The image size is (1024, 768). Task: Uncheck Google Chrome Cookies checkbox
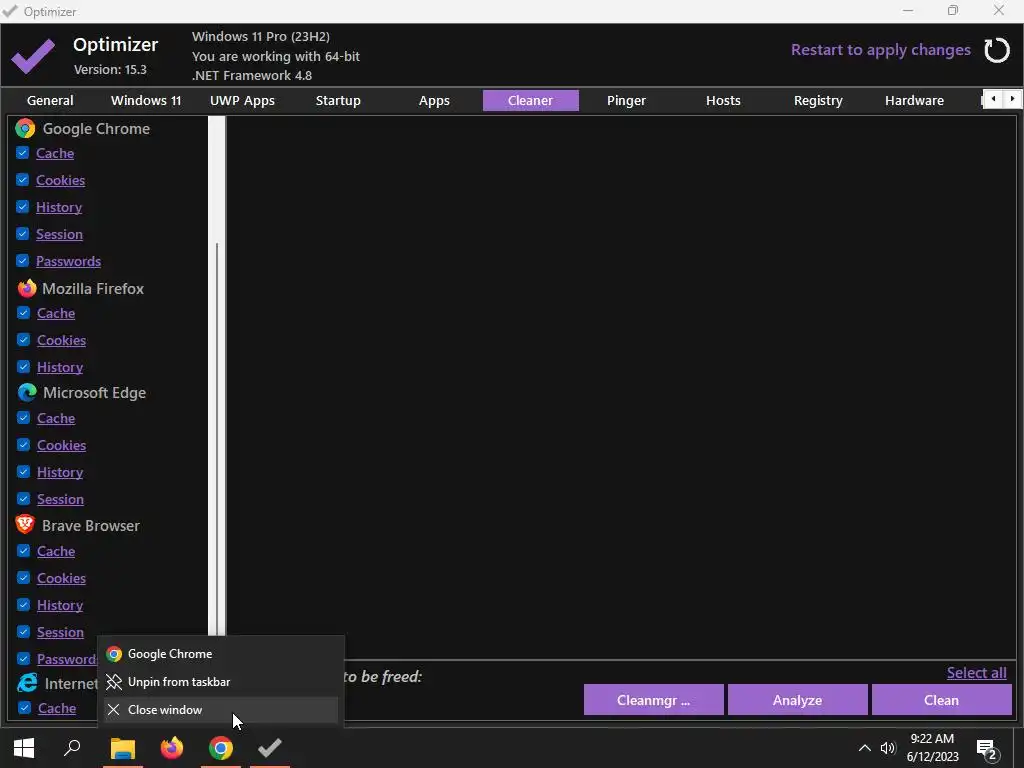22,180
